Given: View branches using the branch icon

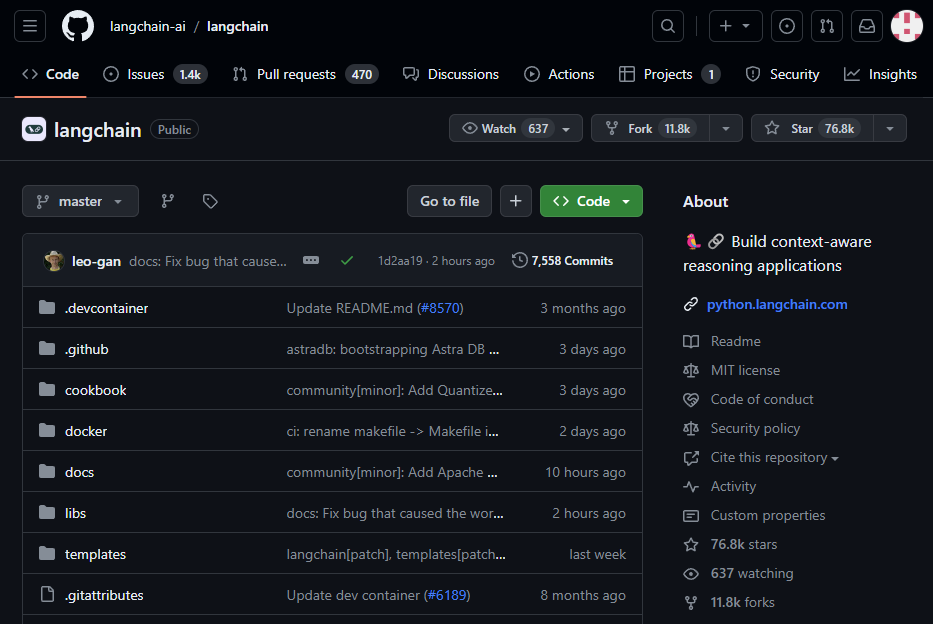Looking at the screenshot, I should 168,201.
